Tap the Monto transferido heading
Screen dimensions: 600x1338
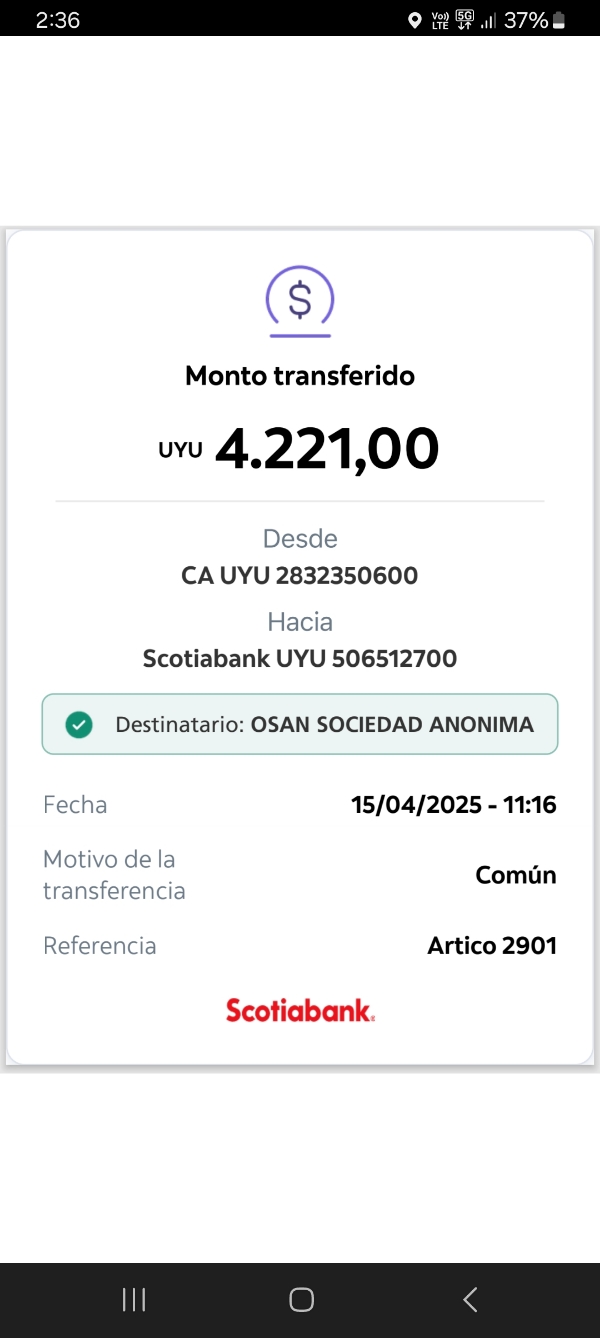tap(300, 376)
